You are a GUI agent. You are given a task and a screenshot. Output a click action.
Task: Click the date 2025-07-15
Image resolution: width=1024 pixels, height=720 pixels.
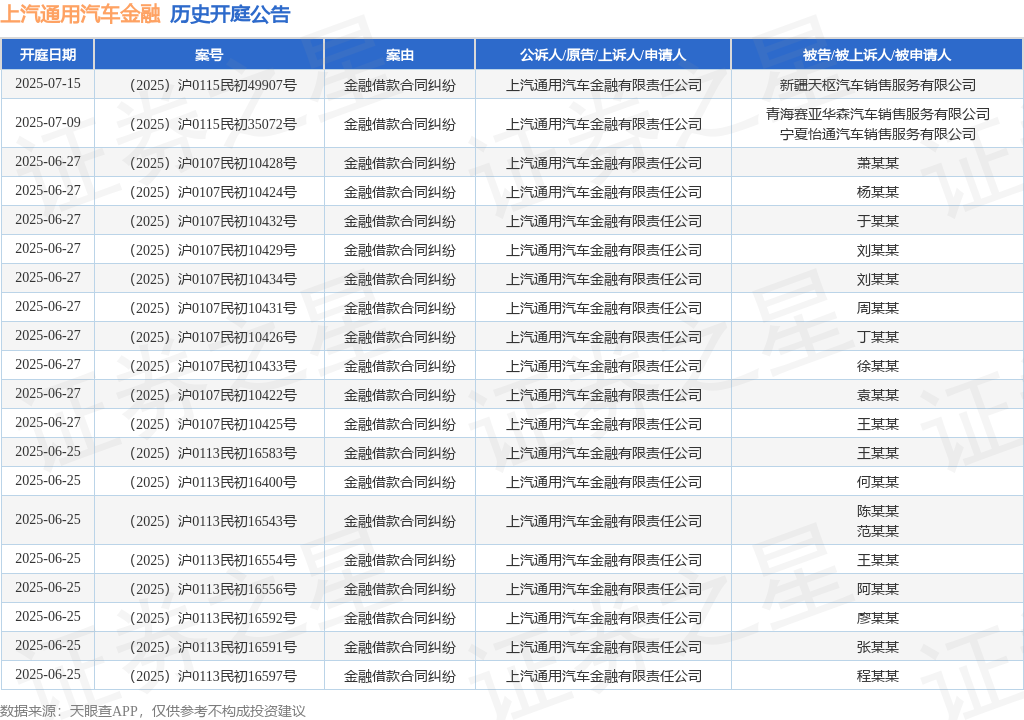[x=48, y=84]
